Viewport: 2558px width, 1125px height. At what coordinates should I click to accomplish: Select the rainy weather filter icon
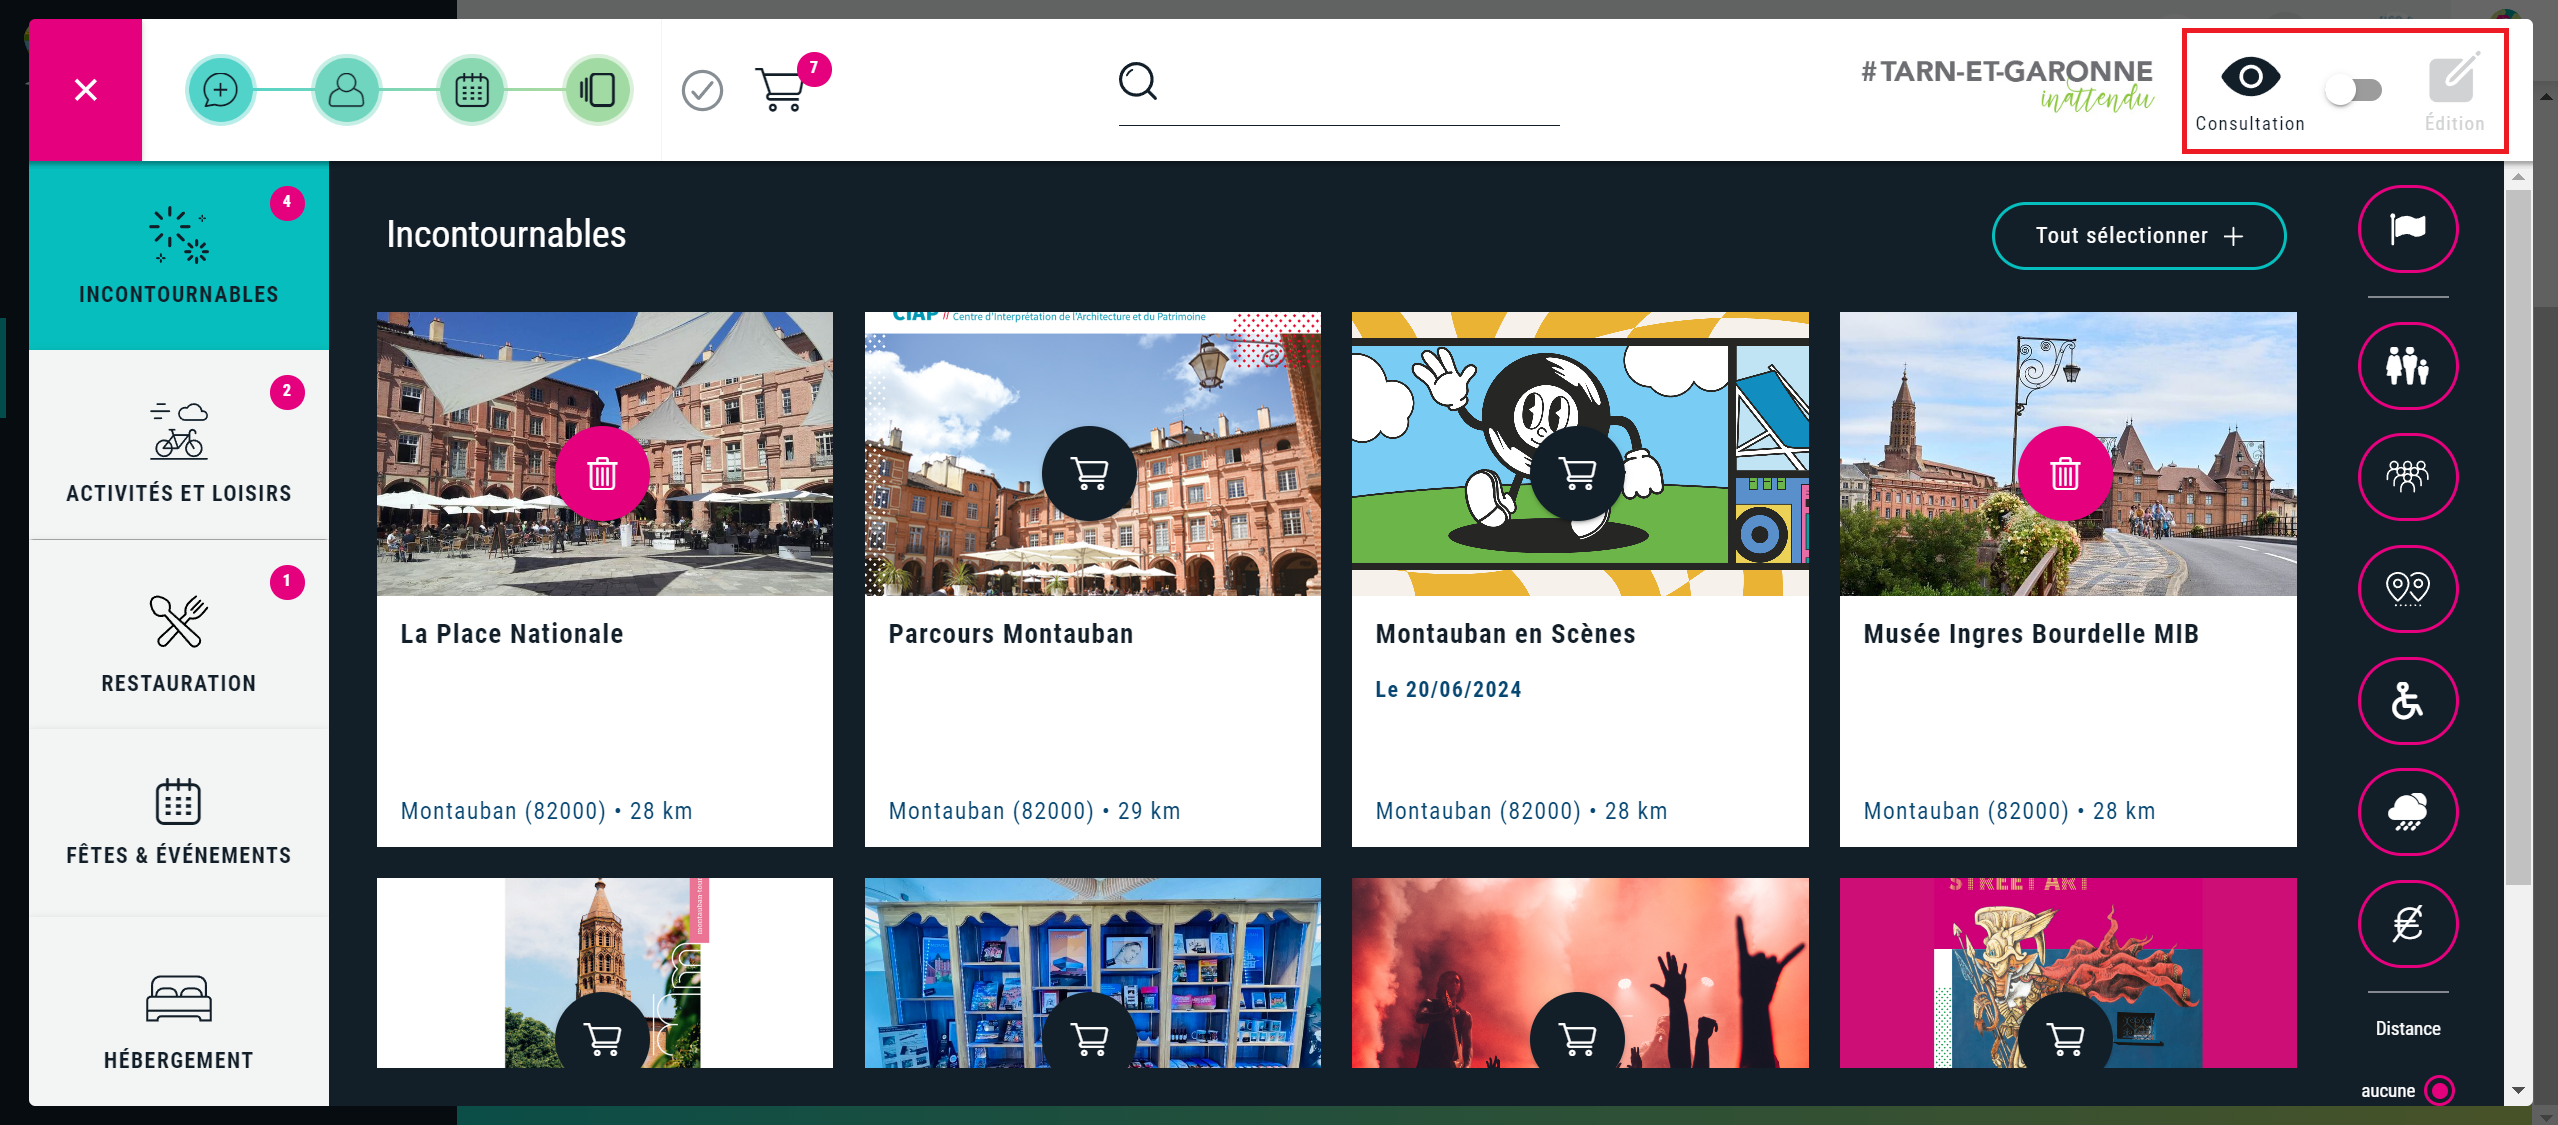(x=2407, y=812)
